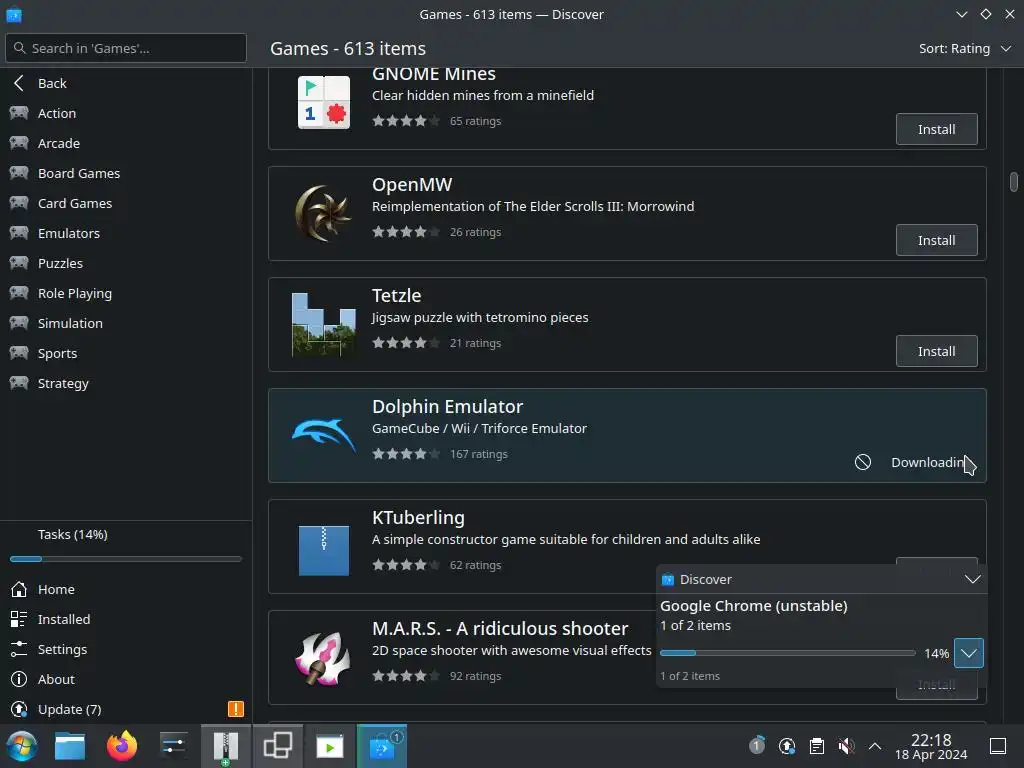Viewport: 1024px width, 768px height.
Task: Click the GNOME Mines 65 ratings stars
Action: coord(406,121)
